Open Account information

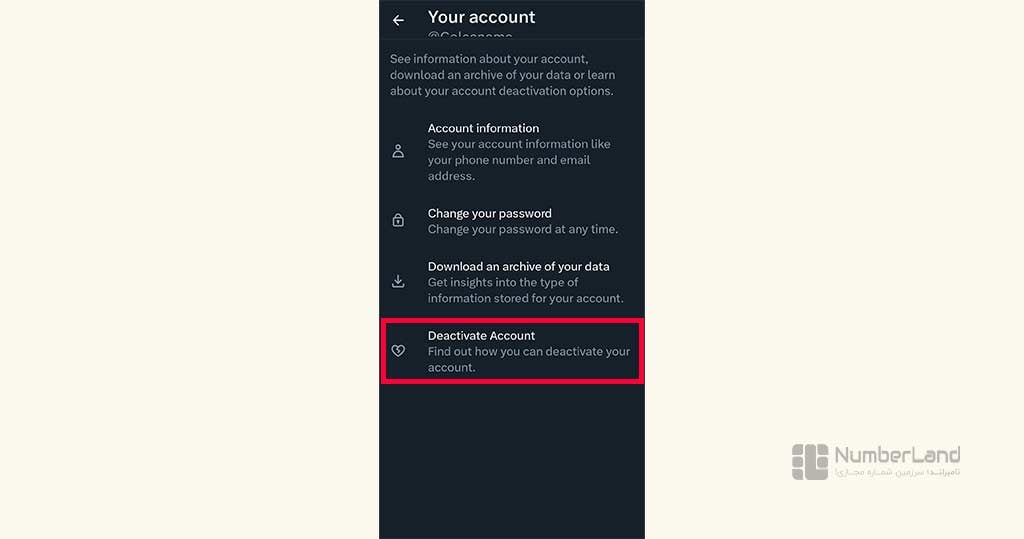512,152
